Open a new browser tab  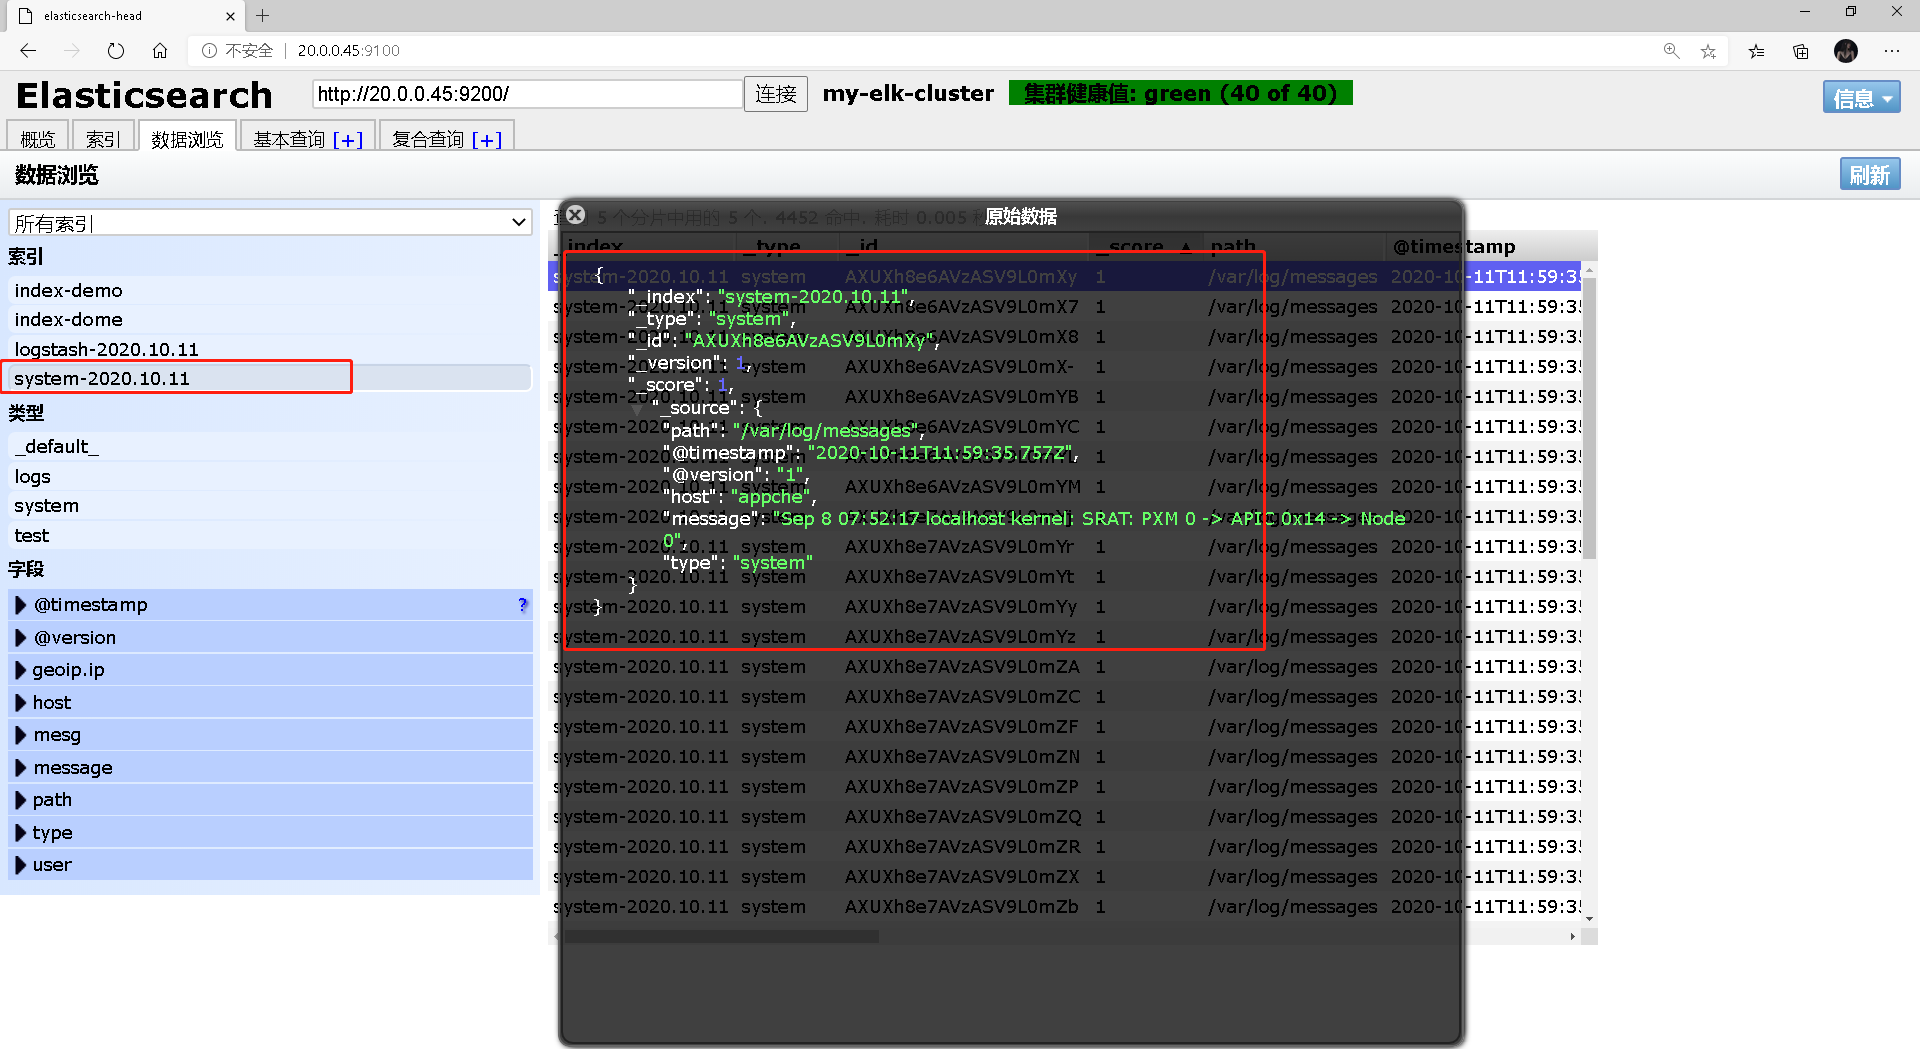(x=263, y=15)
